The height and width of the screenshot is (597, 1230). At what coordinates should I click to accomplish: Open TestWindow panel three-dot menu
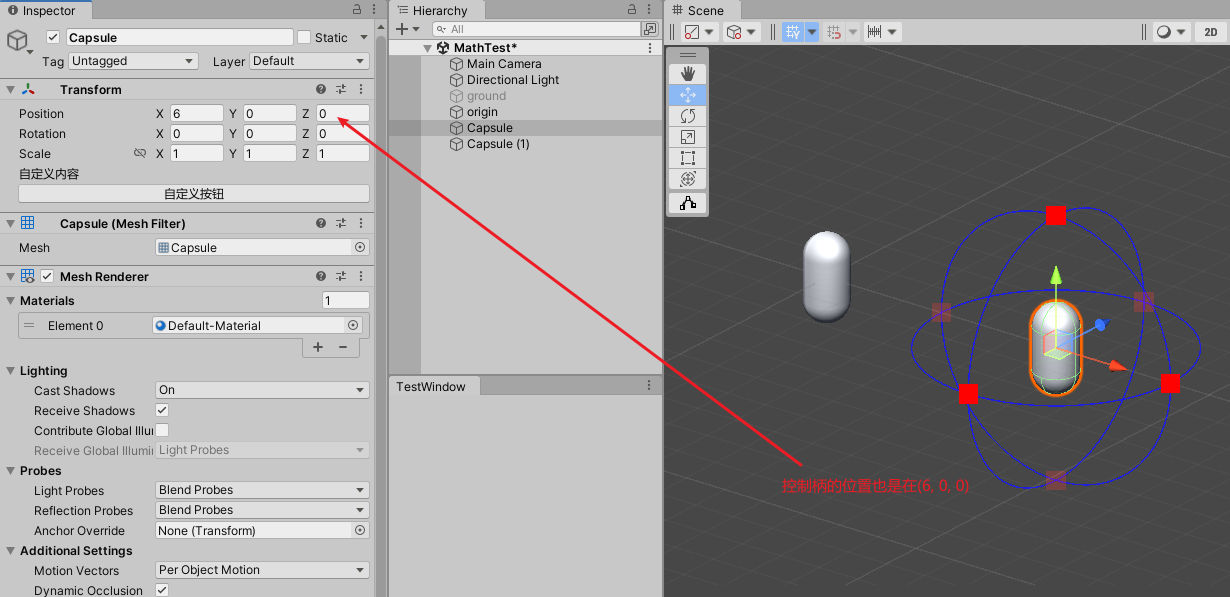point(649,385)
